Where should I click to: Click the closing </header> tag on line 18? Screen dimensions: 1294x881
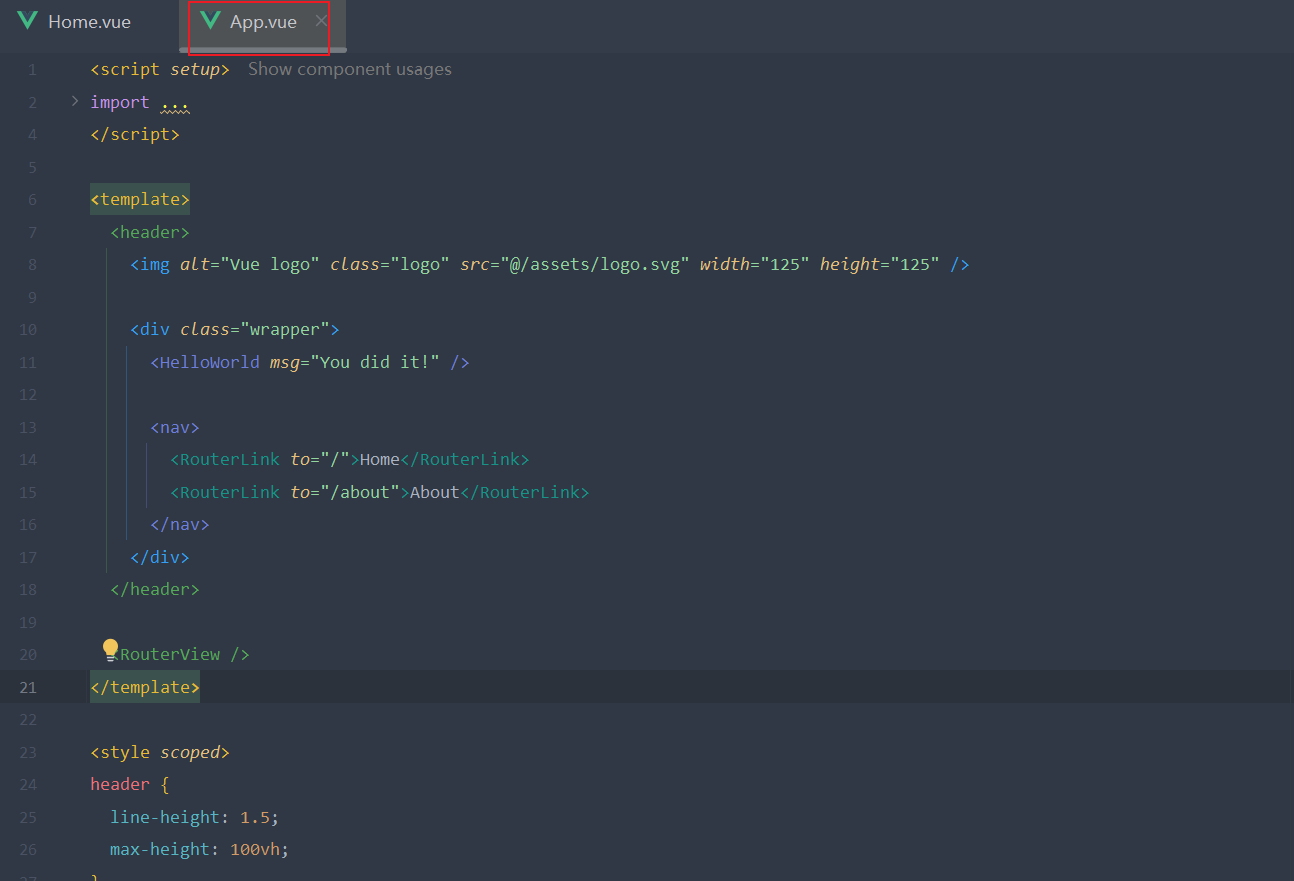coord(155,589)
